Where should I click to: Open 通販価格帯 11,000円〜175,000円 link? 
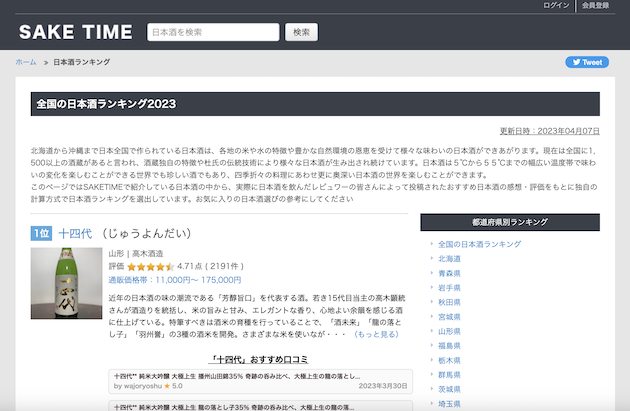coord(175,280)
